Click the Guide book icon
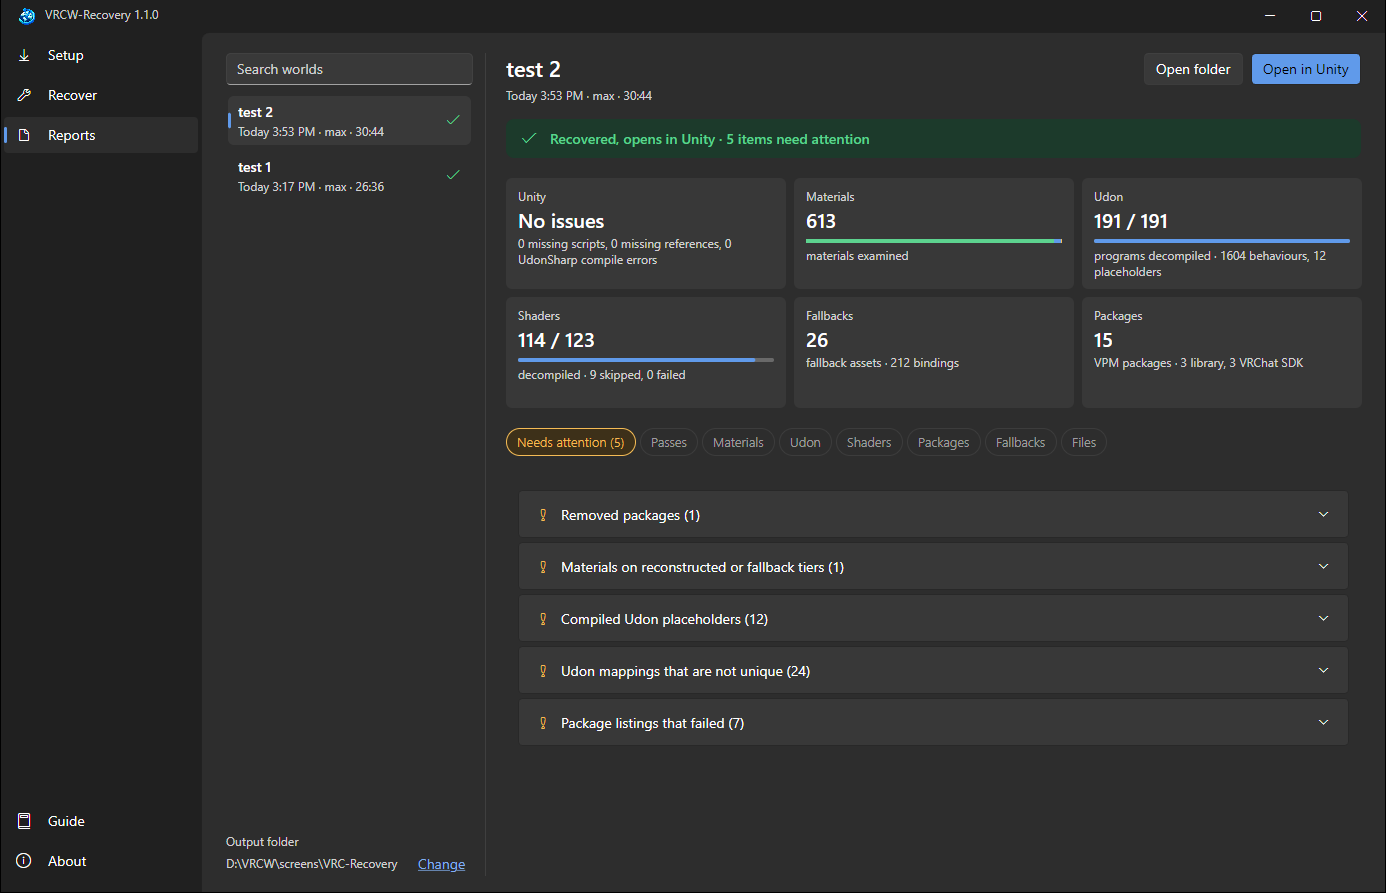This screenshot has height=893, width=1386. pyautogui.click(x=24, y=821)
